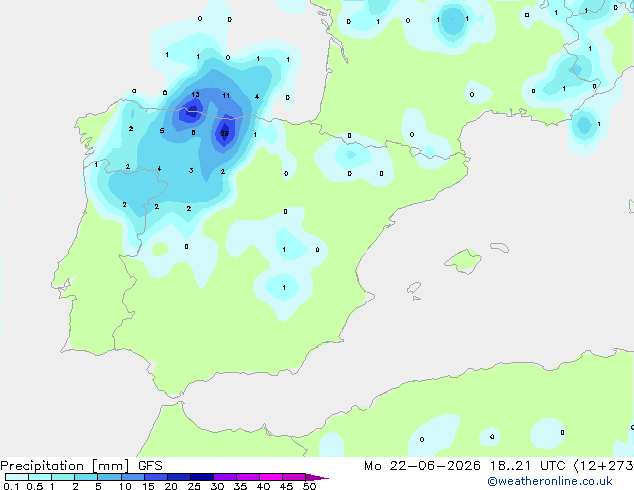Click the Ibiza island outline
The image size is (634, 490).
[414, 288]
